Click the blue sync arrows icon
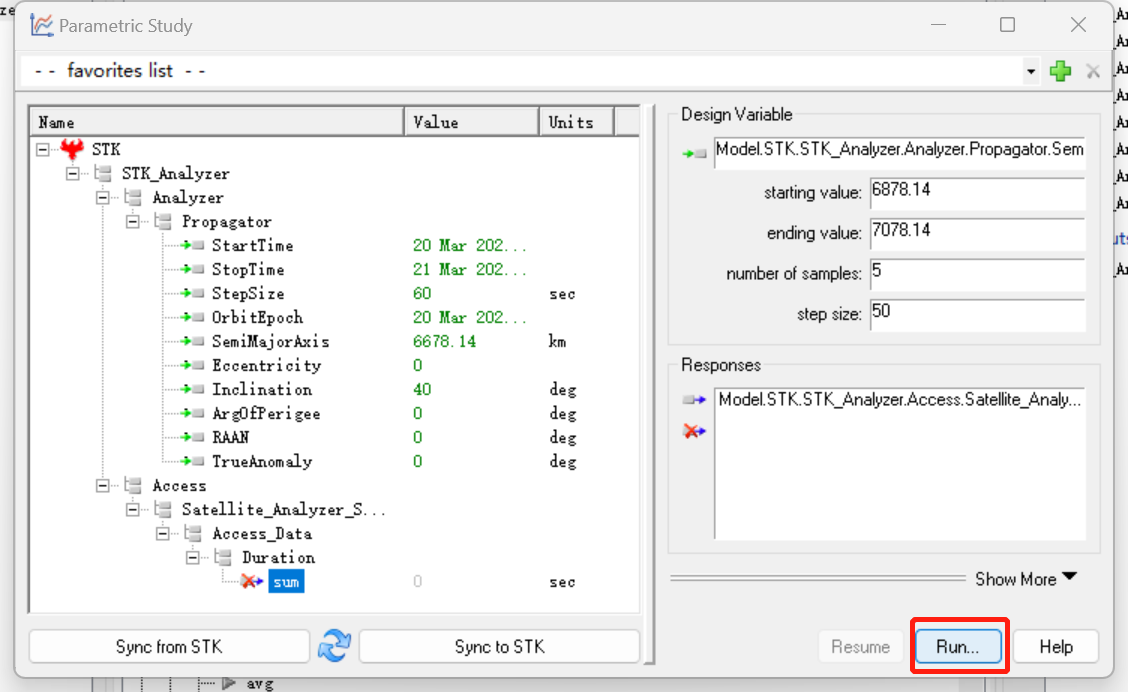Screen dimensions: 1128x692 point(334,647)
